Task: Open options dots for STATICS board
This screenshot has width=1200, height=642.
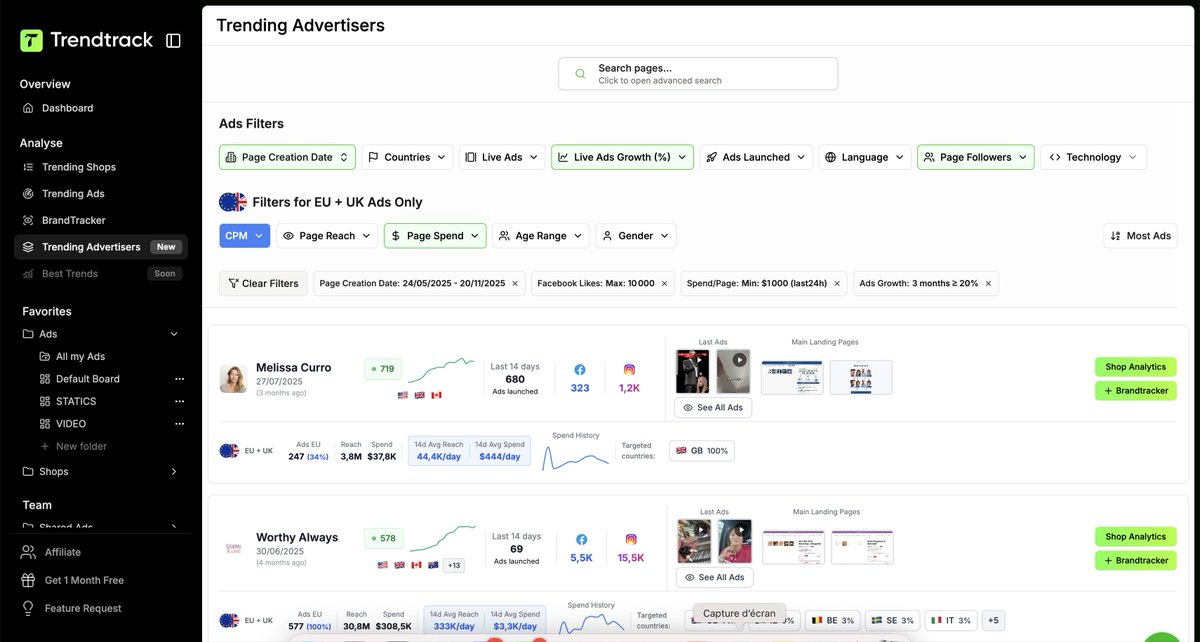Action: coord(180,401)
